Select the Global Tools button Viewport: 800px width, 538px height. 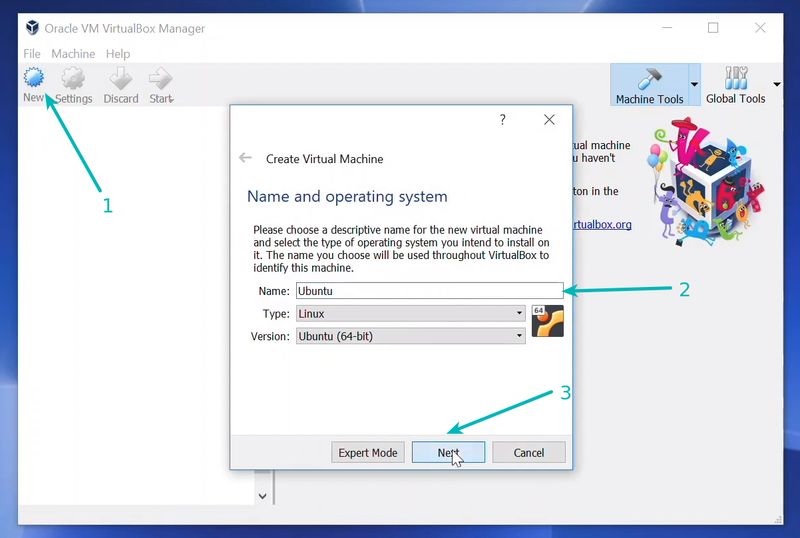point(735,85)
